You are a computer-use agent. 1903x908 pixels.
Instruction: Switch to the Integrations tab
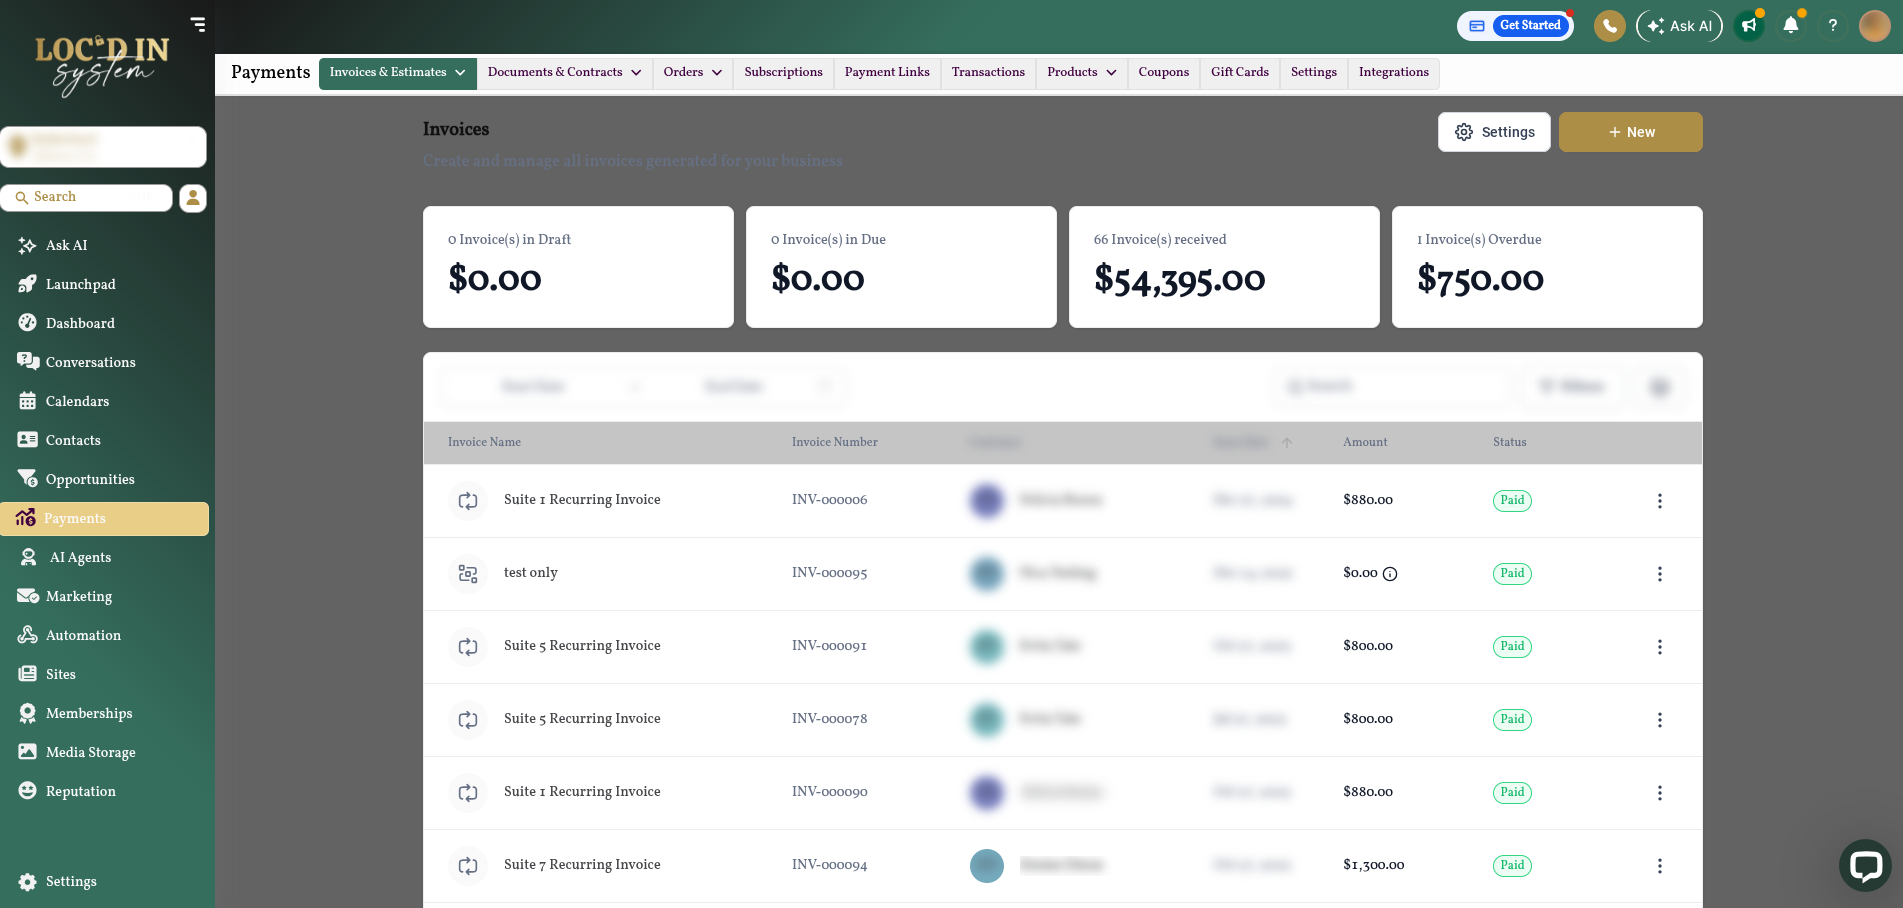[1394, 73]
